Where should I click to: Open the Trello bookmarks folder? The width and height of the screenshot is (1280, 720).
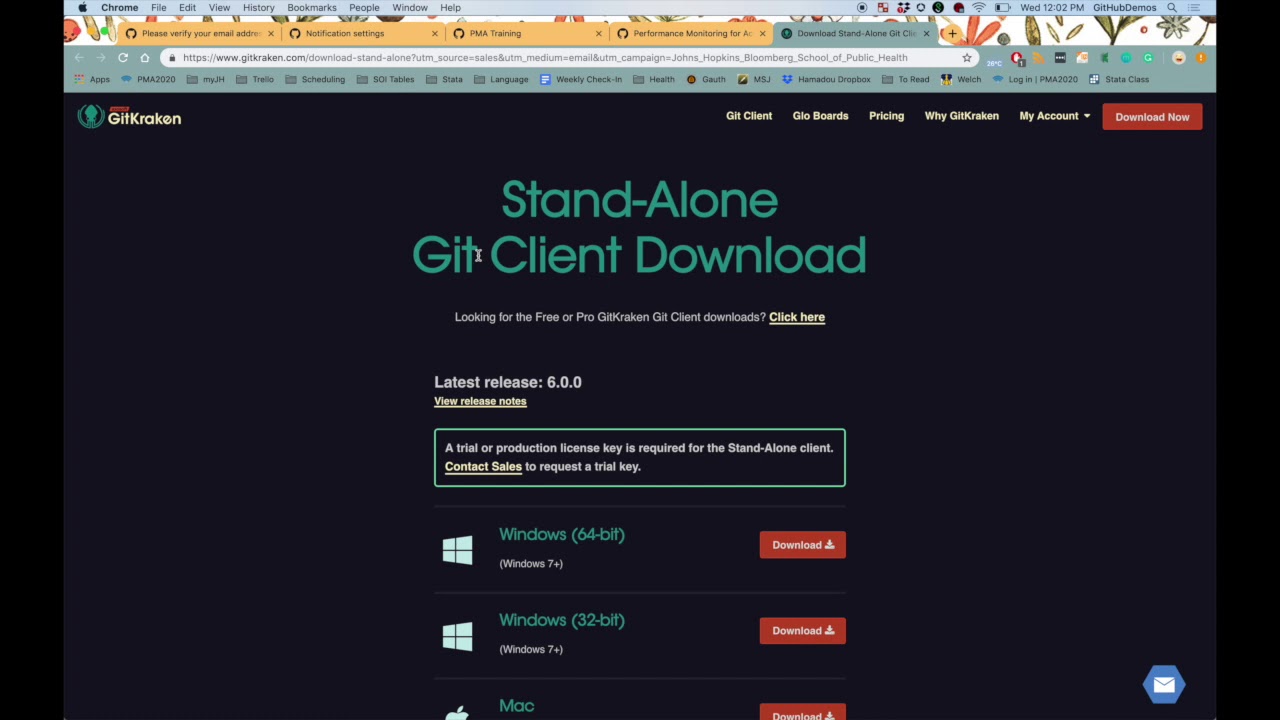[256, 79]
